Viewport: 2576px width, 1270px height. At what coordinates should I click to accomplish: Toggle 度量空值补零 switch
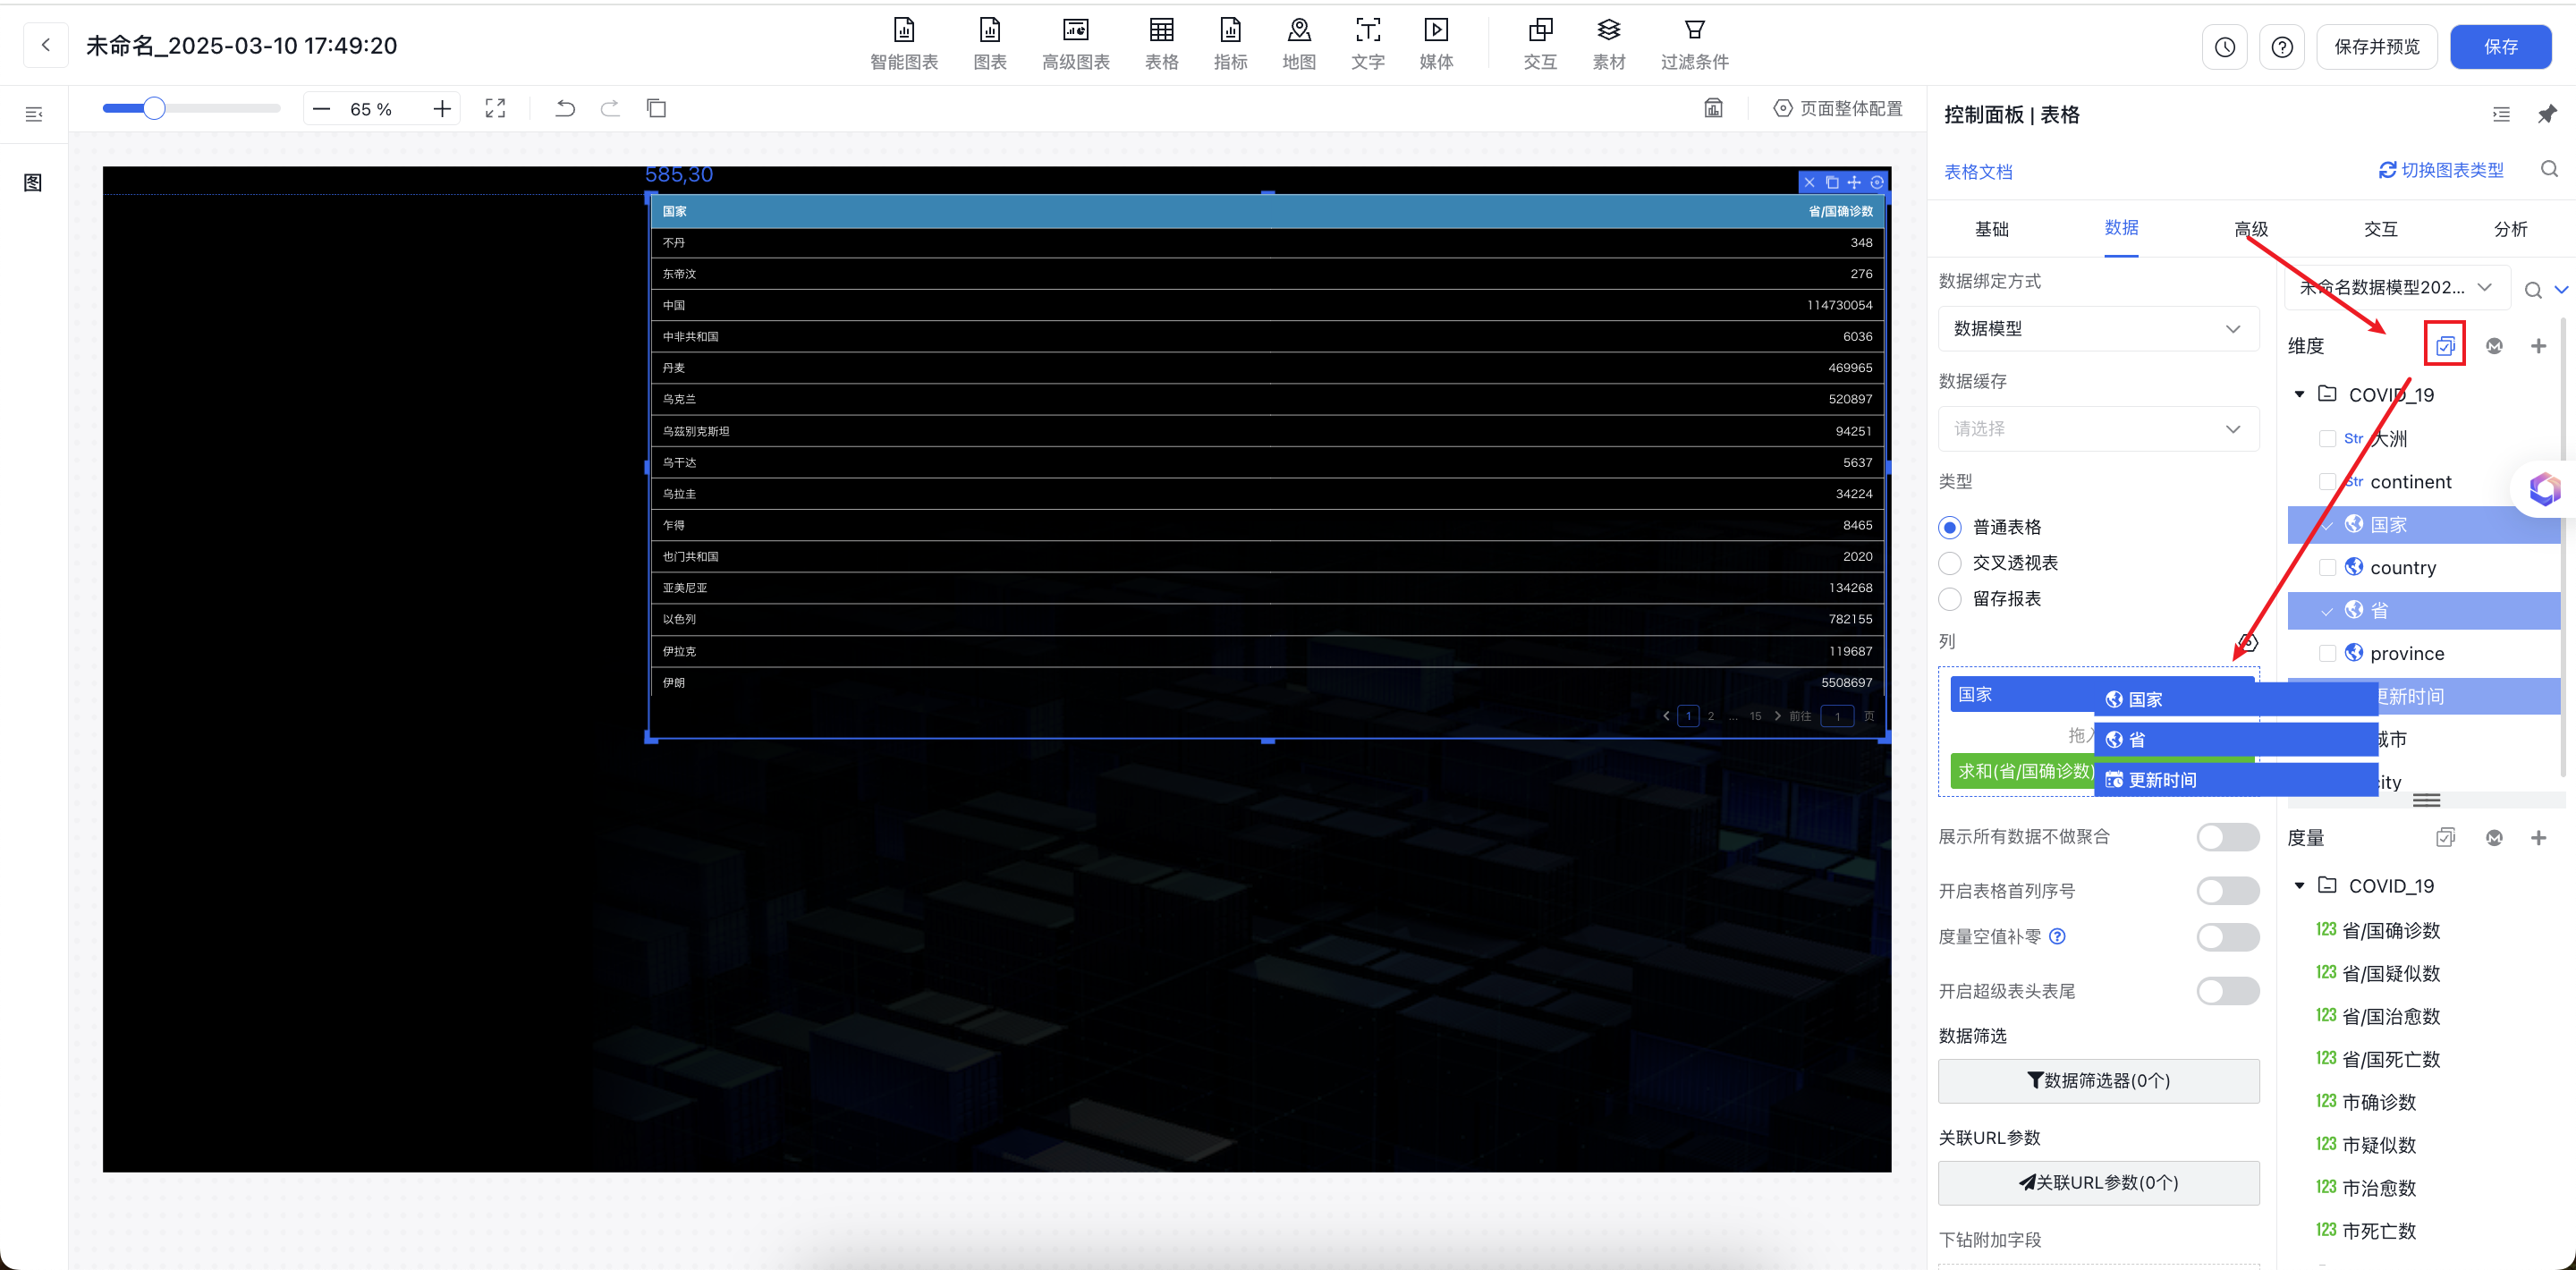pyautogui.click(x=2227, y=937)
